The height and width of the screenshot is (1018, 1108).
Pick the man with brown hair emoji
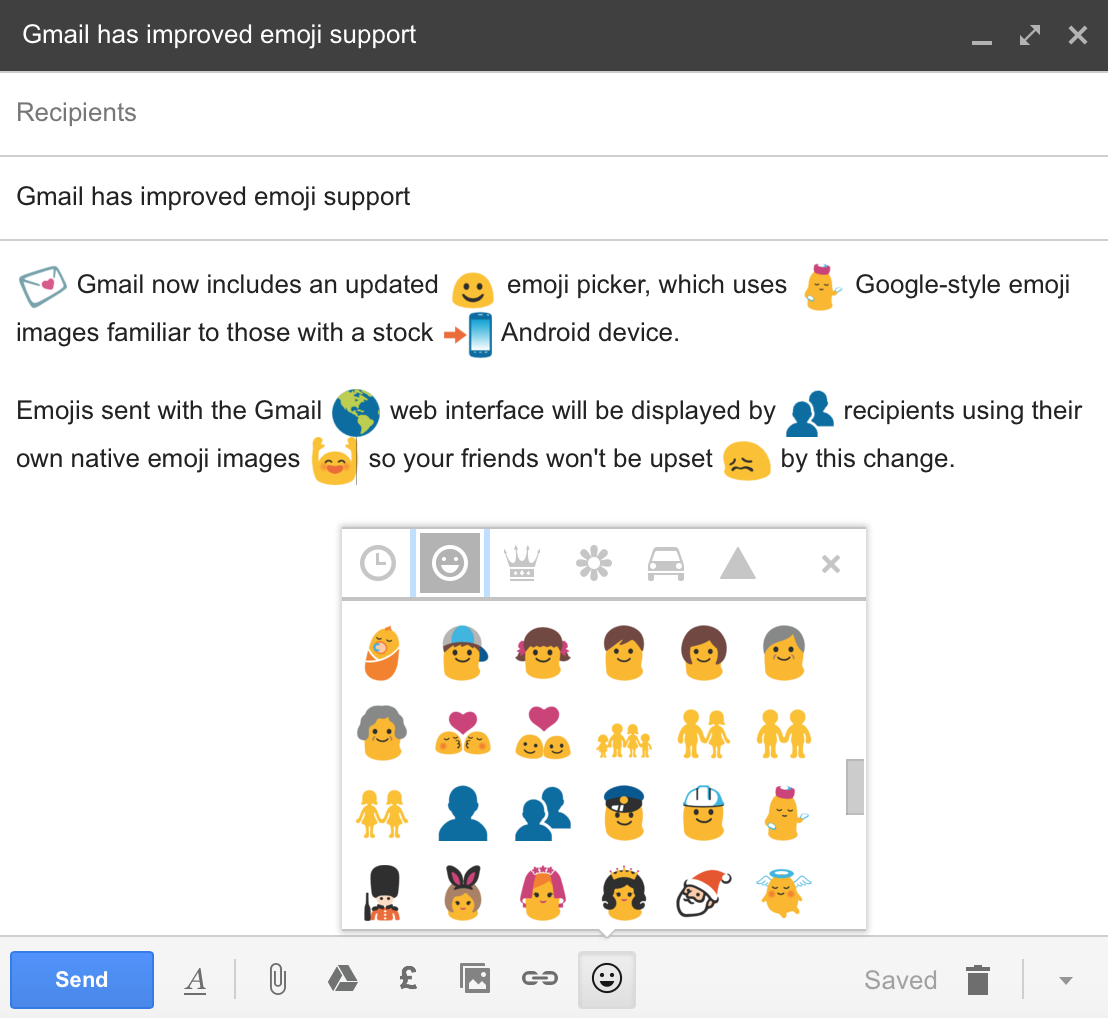[624, 653]
